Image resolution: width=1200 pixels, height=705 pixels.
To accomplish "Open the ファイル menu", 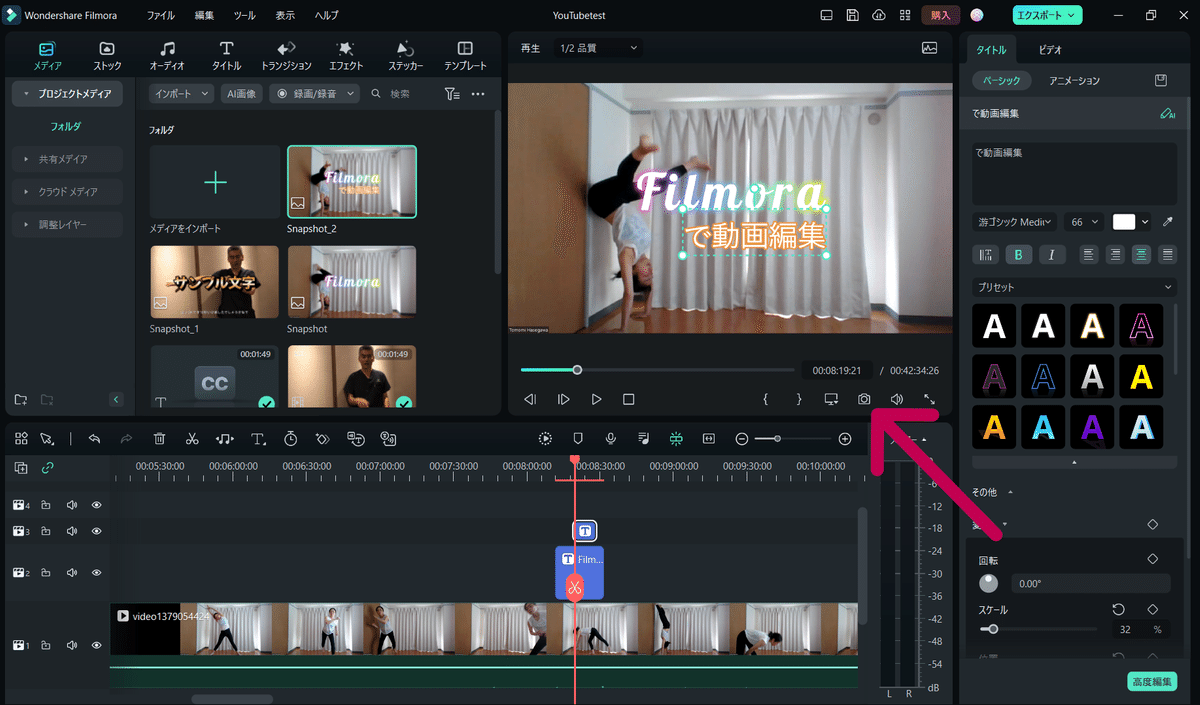I will [x=160, y=15].
